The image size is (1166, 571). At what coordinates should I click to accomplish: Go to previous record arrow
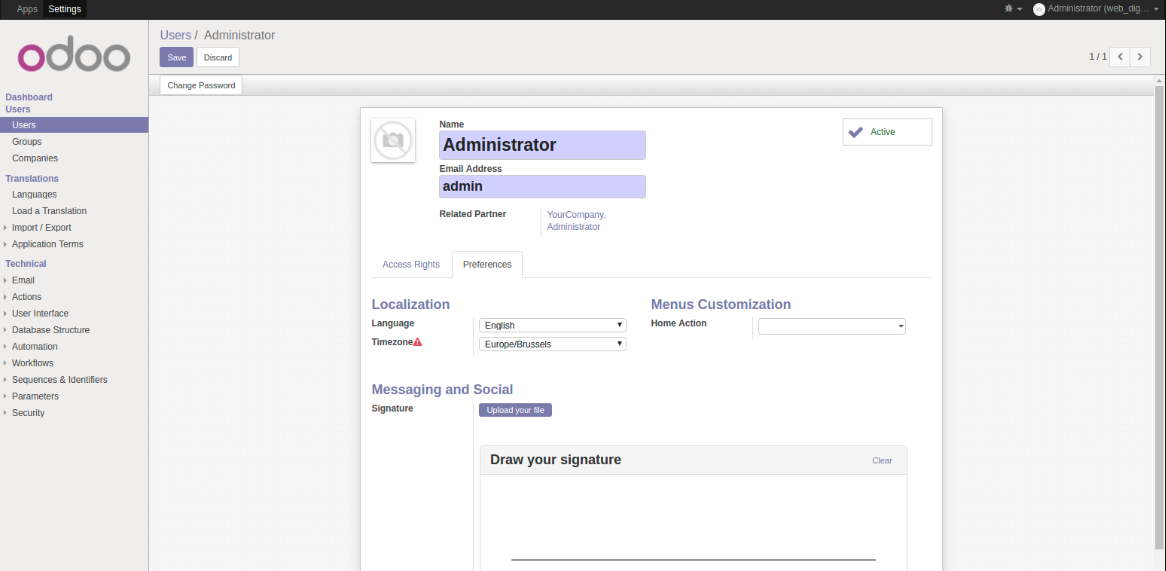[1120, 57]
